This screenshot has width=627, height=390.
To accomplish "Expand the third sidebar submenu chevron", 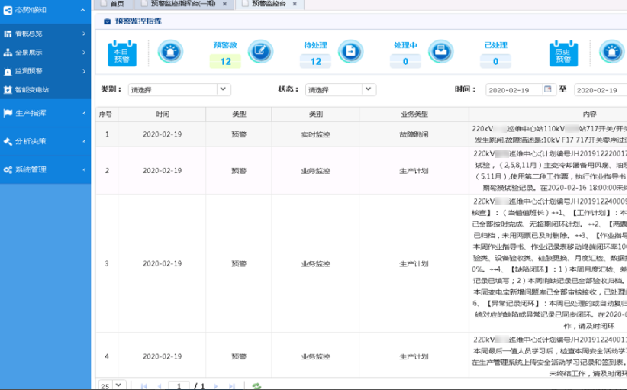I will point(83,71).
